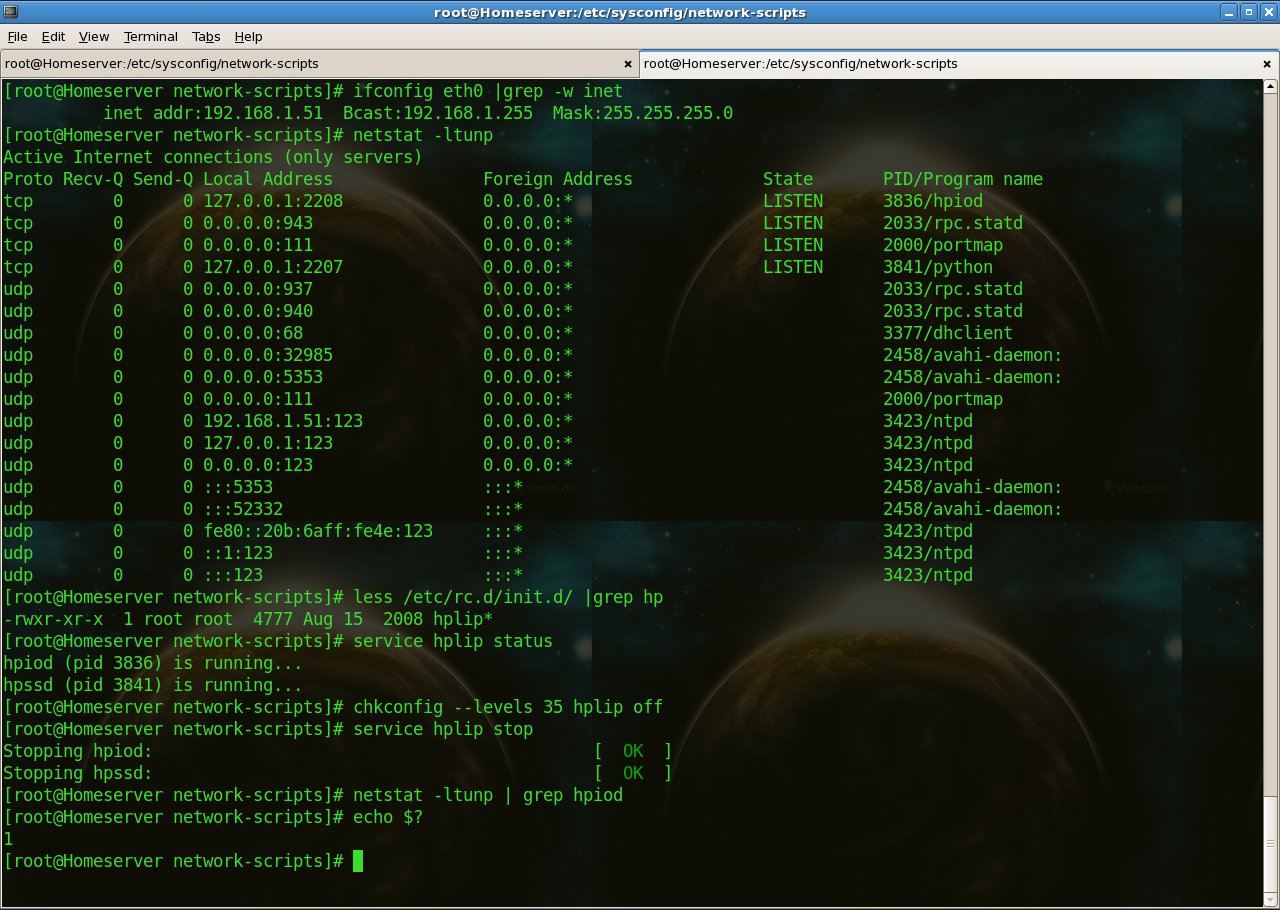Click local address 'fe80::20b:6aff:fe4e:123'

(x=318, y=531)
